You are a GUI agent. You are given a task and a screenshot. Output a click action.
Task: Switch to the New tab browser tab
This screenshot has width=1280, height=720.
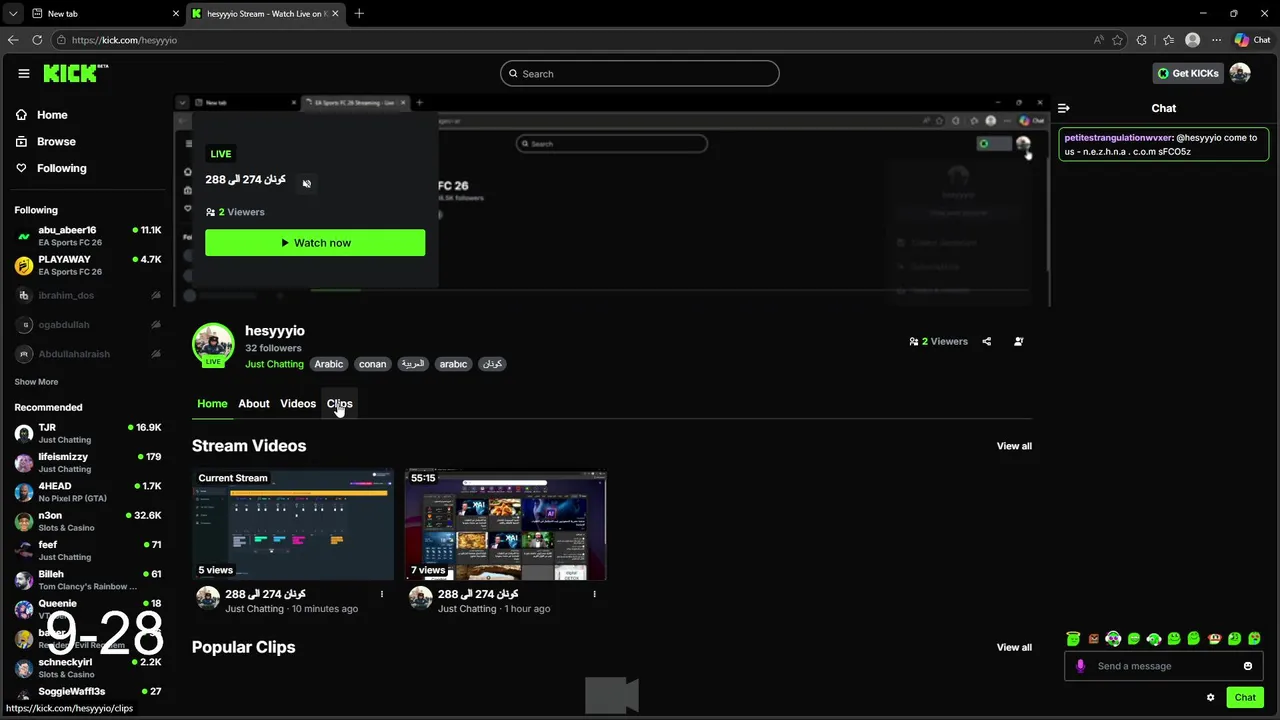[105, 13]
